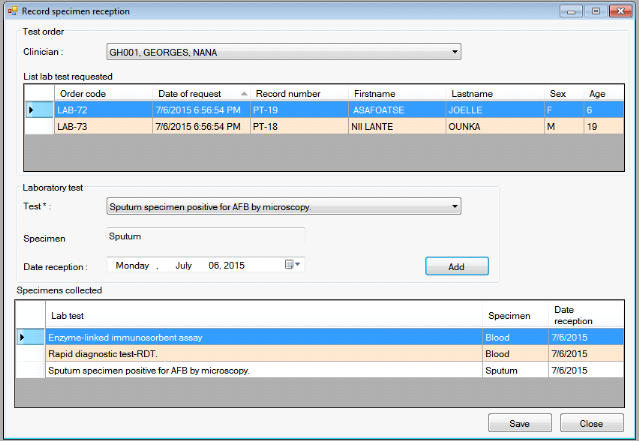Click the Date reception field
Viewport: 639px width, 441px height.
[x=206, y=265]
